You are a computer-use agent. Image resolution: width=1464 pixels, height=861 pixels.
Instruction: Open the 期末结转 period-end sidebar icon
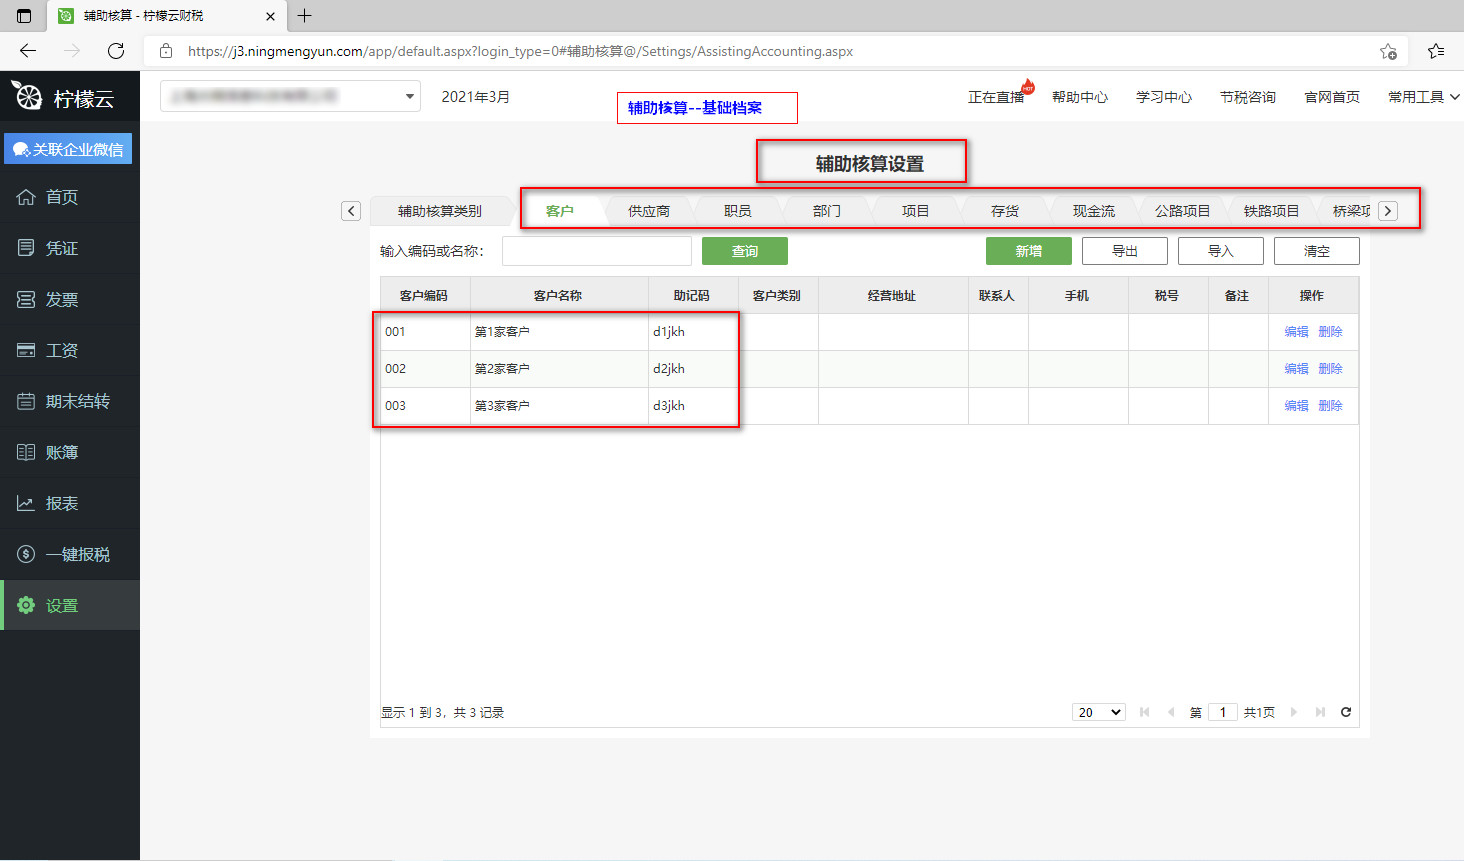click(26, 401)
